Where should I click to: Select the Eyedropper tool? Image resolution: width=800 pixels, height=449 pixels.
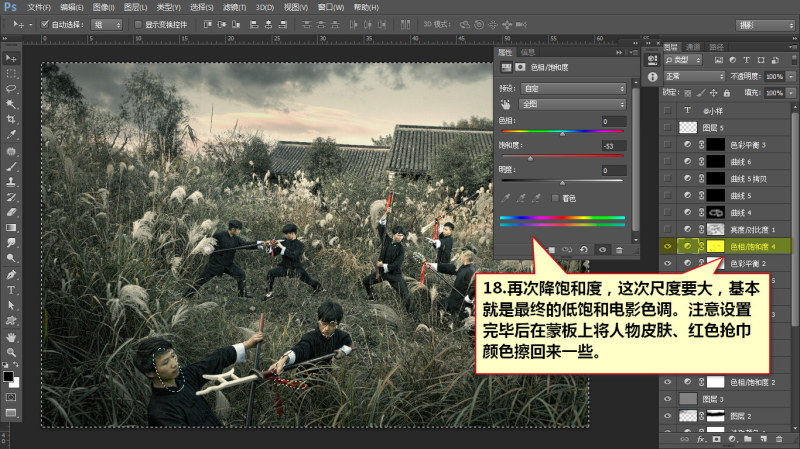click(11, 135)
